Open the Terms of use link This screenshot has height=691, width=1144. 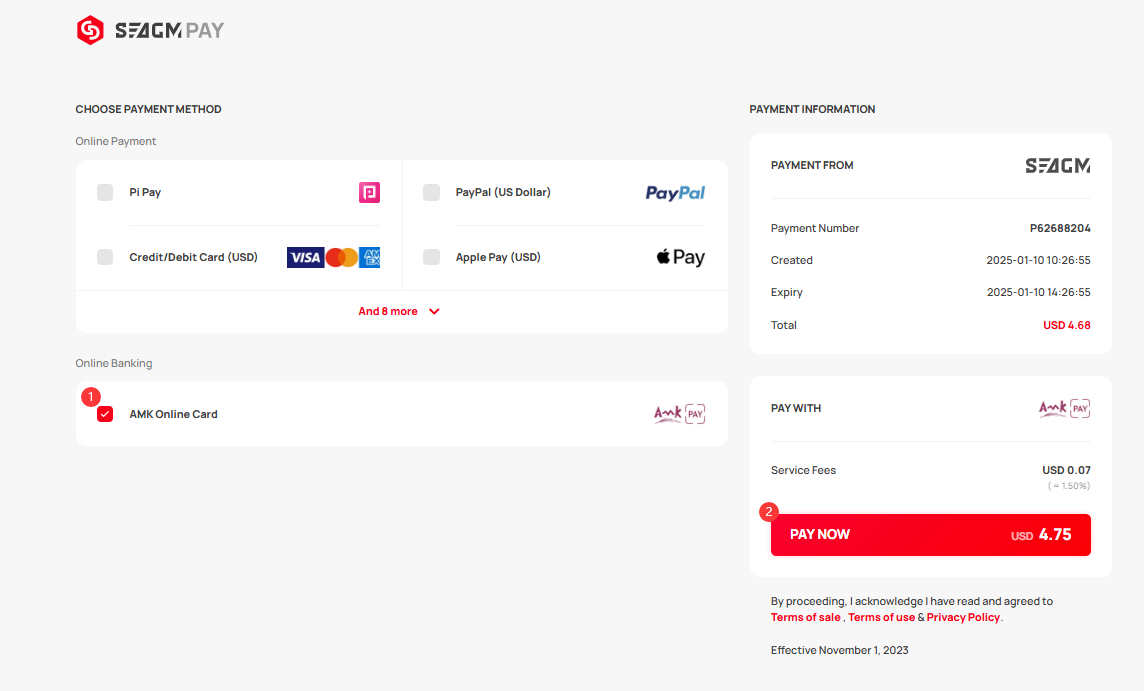pos(881,617)
